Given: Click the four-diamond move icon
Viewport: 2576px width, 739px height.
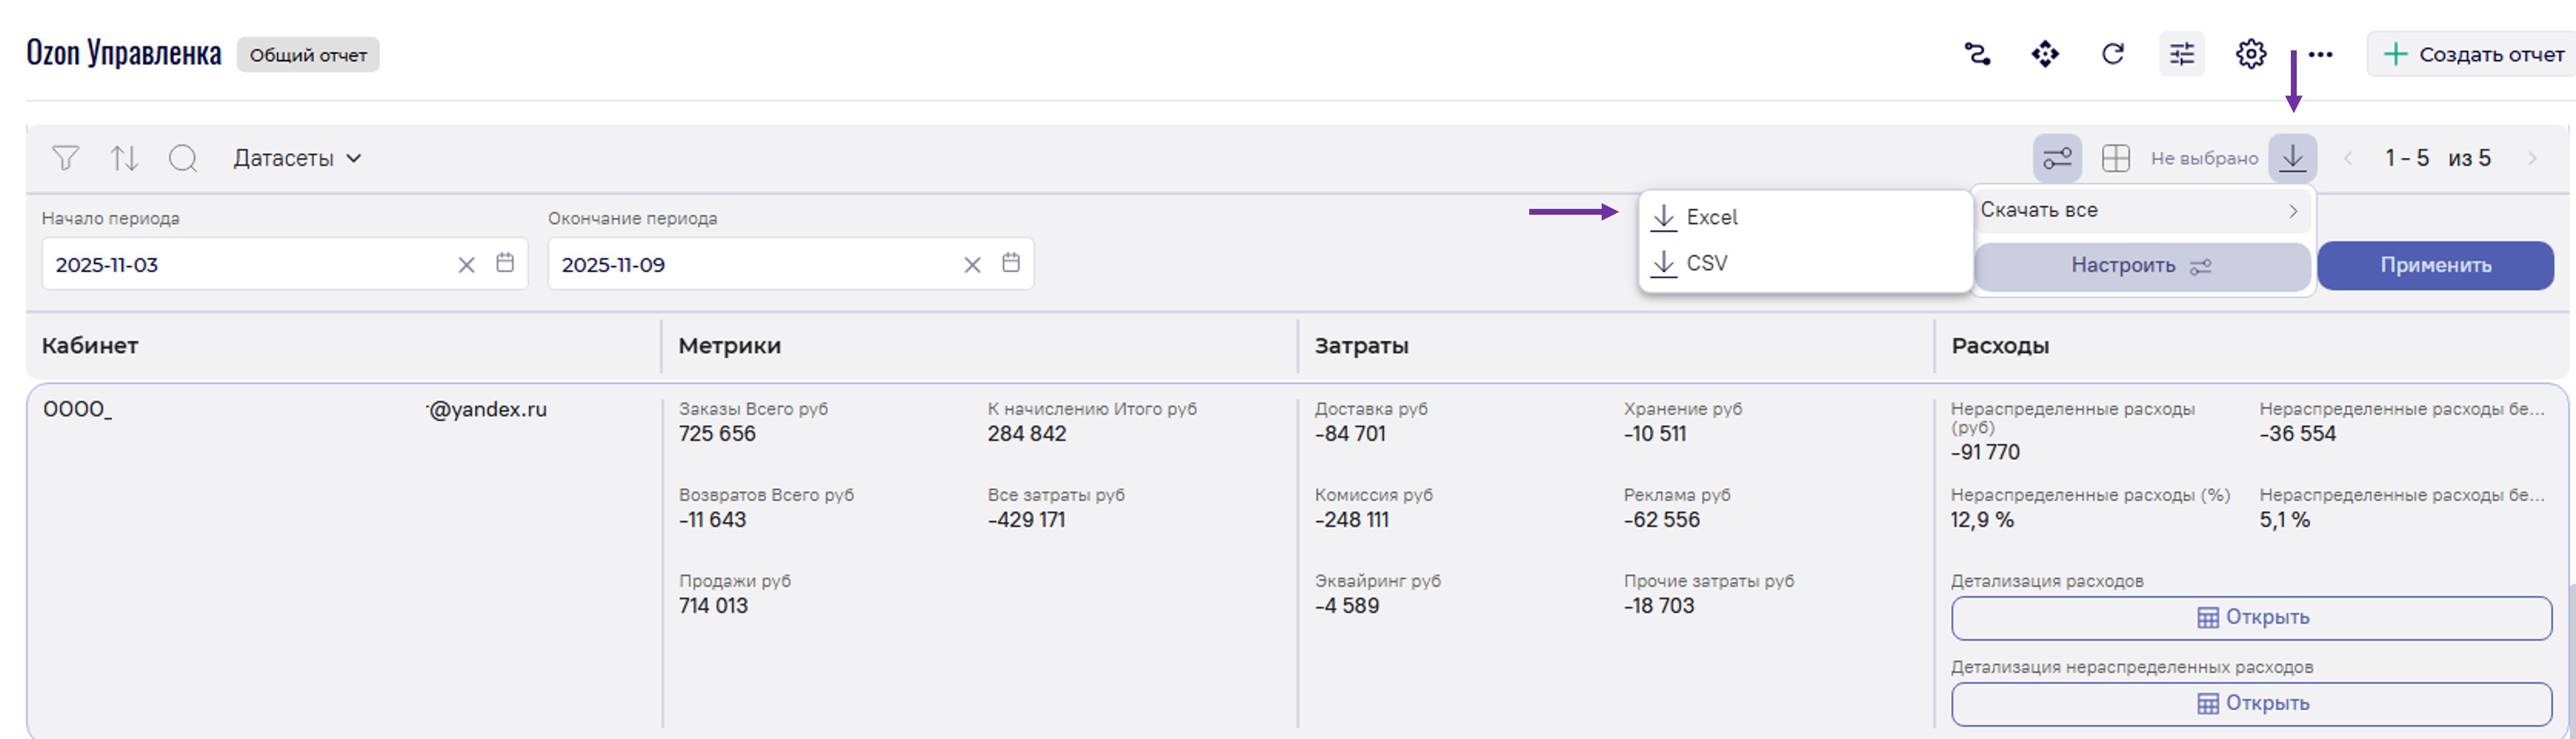Looking at the screenshot, I should point(2045,54).
